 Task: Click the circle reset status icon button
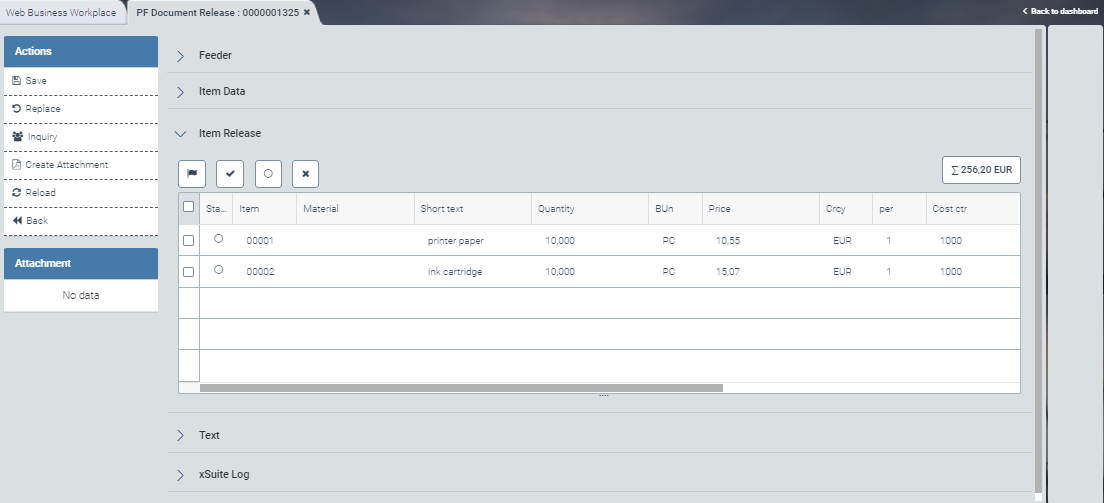tap(268, 173)
